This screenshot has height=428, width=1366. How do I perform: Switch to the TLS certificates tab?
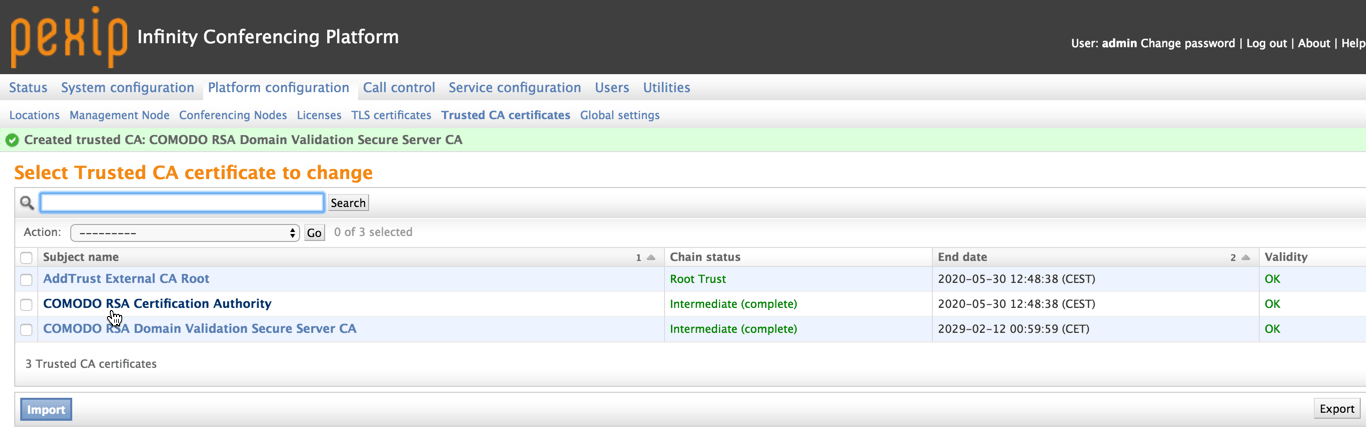(x=391, y=115)
